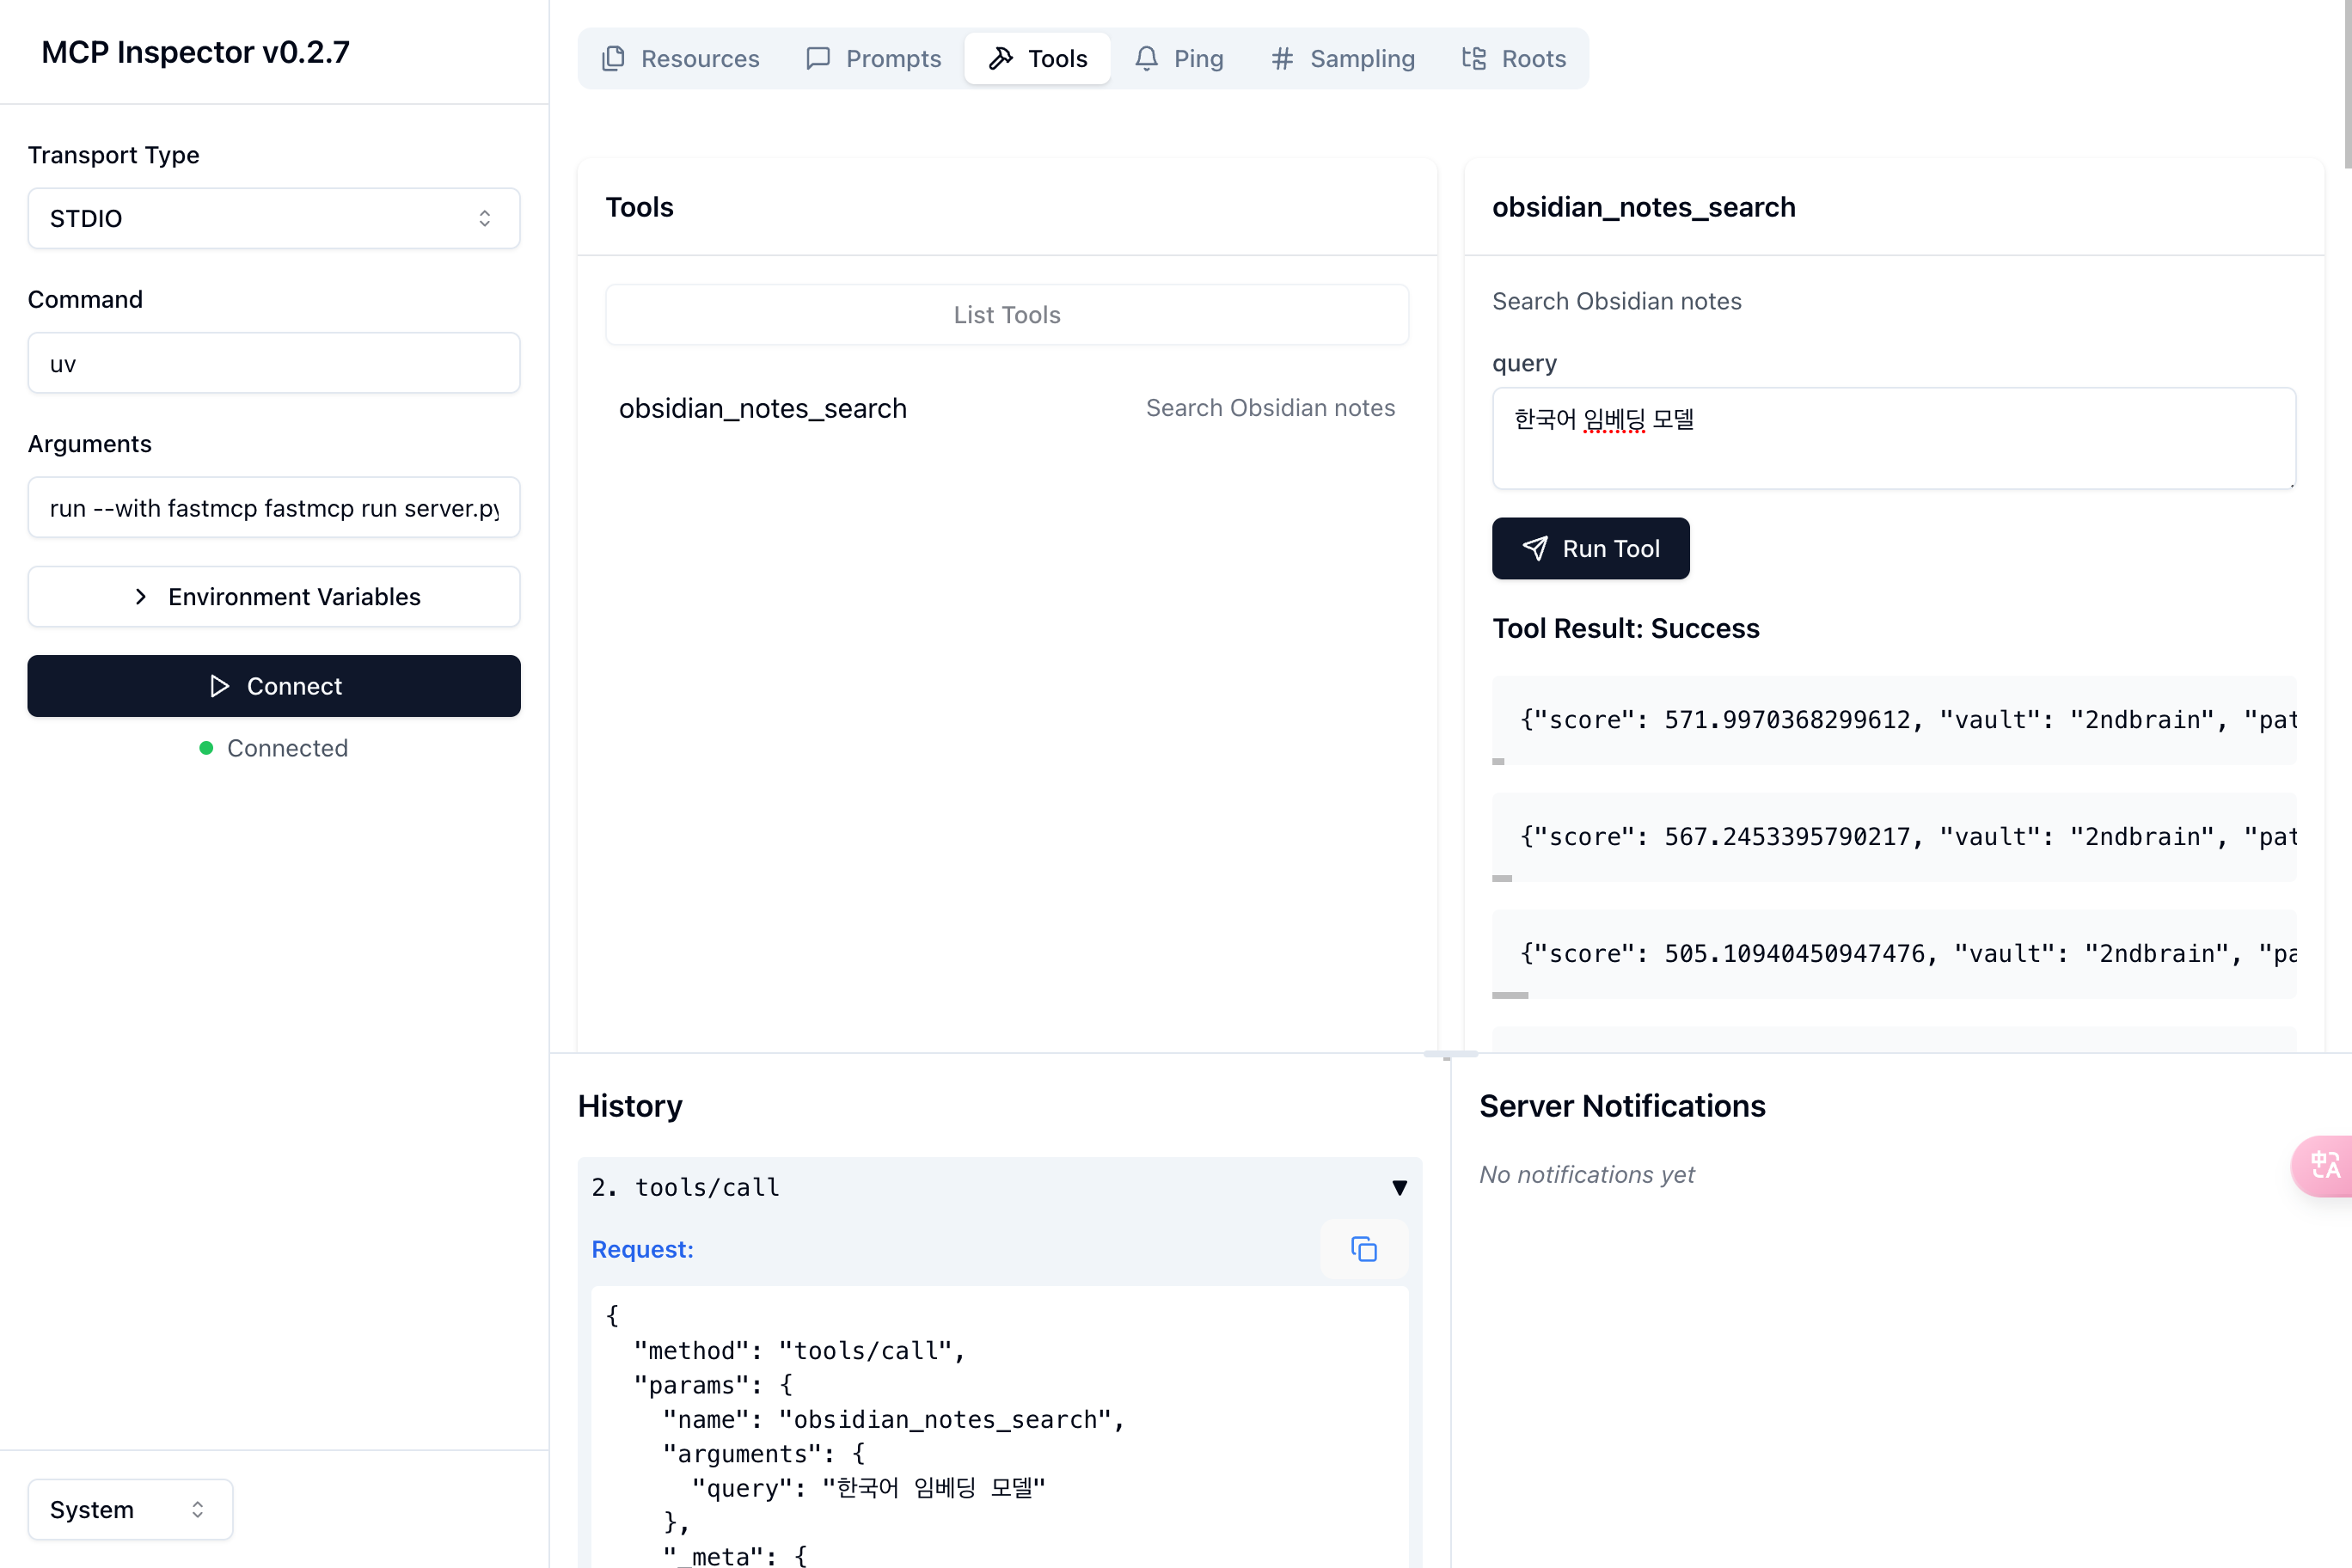Image resolution: width=2352 pixels, height=1568 pixels.
Task: Click the first result's horizontal scrollbar
Action: pos(1499,762)
